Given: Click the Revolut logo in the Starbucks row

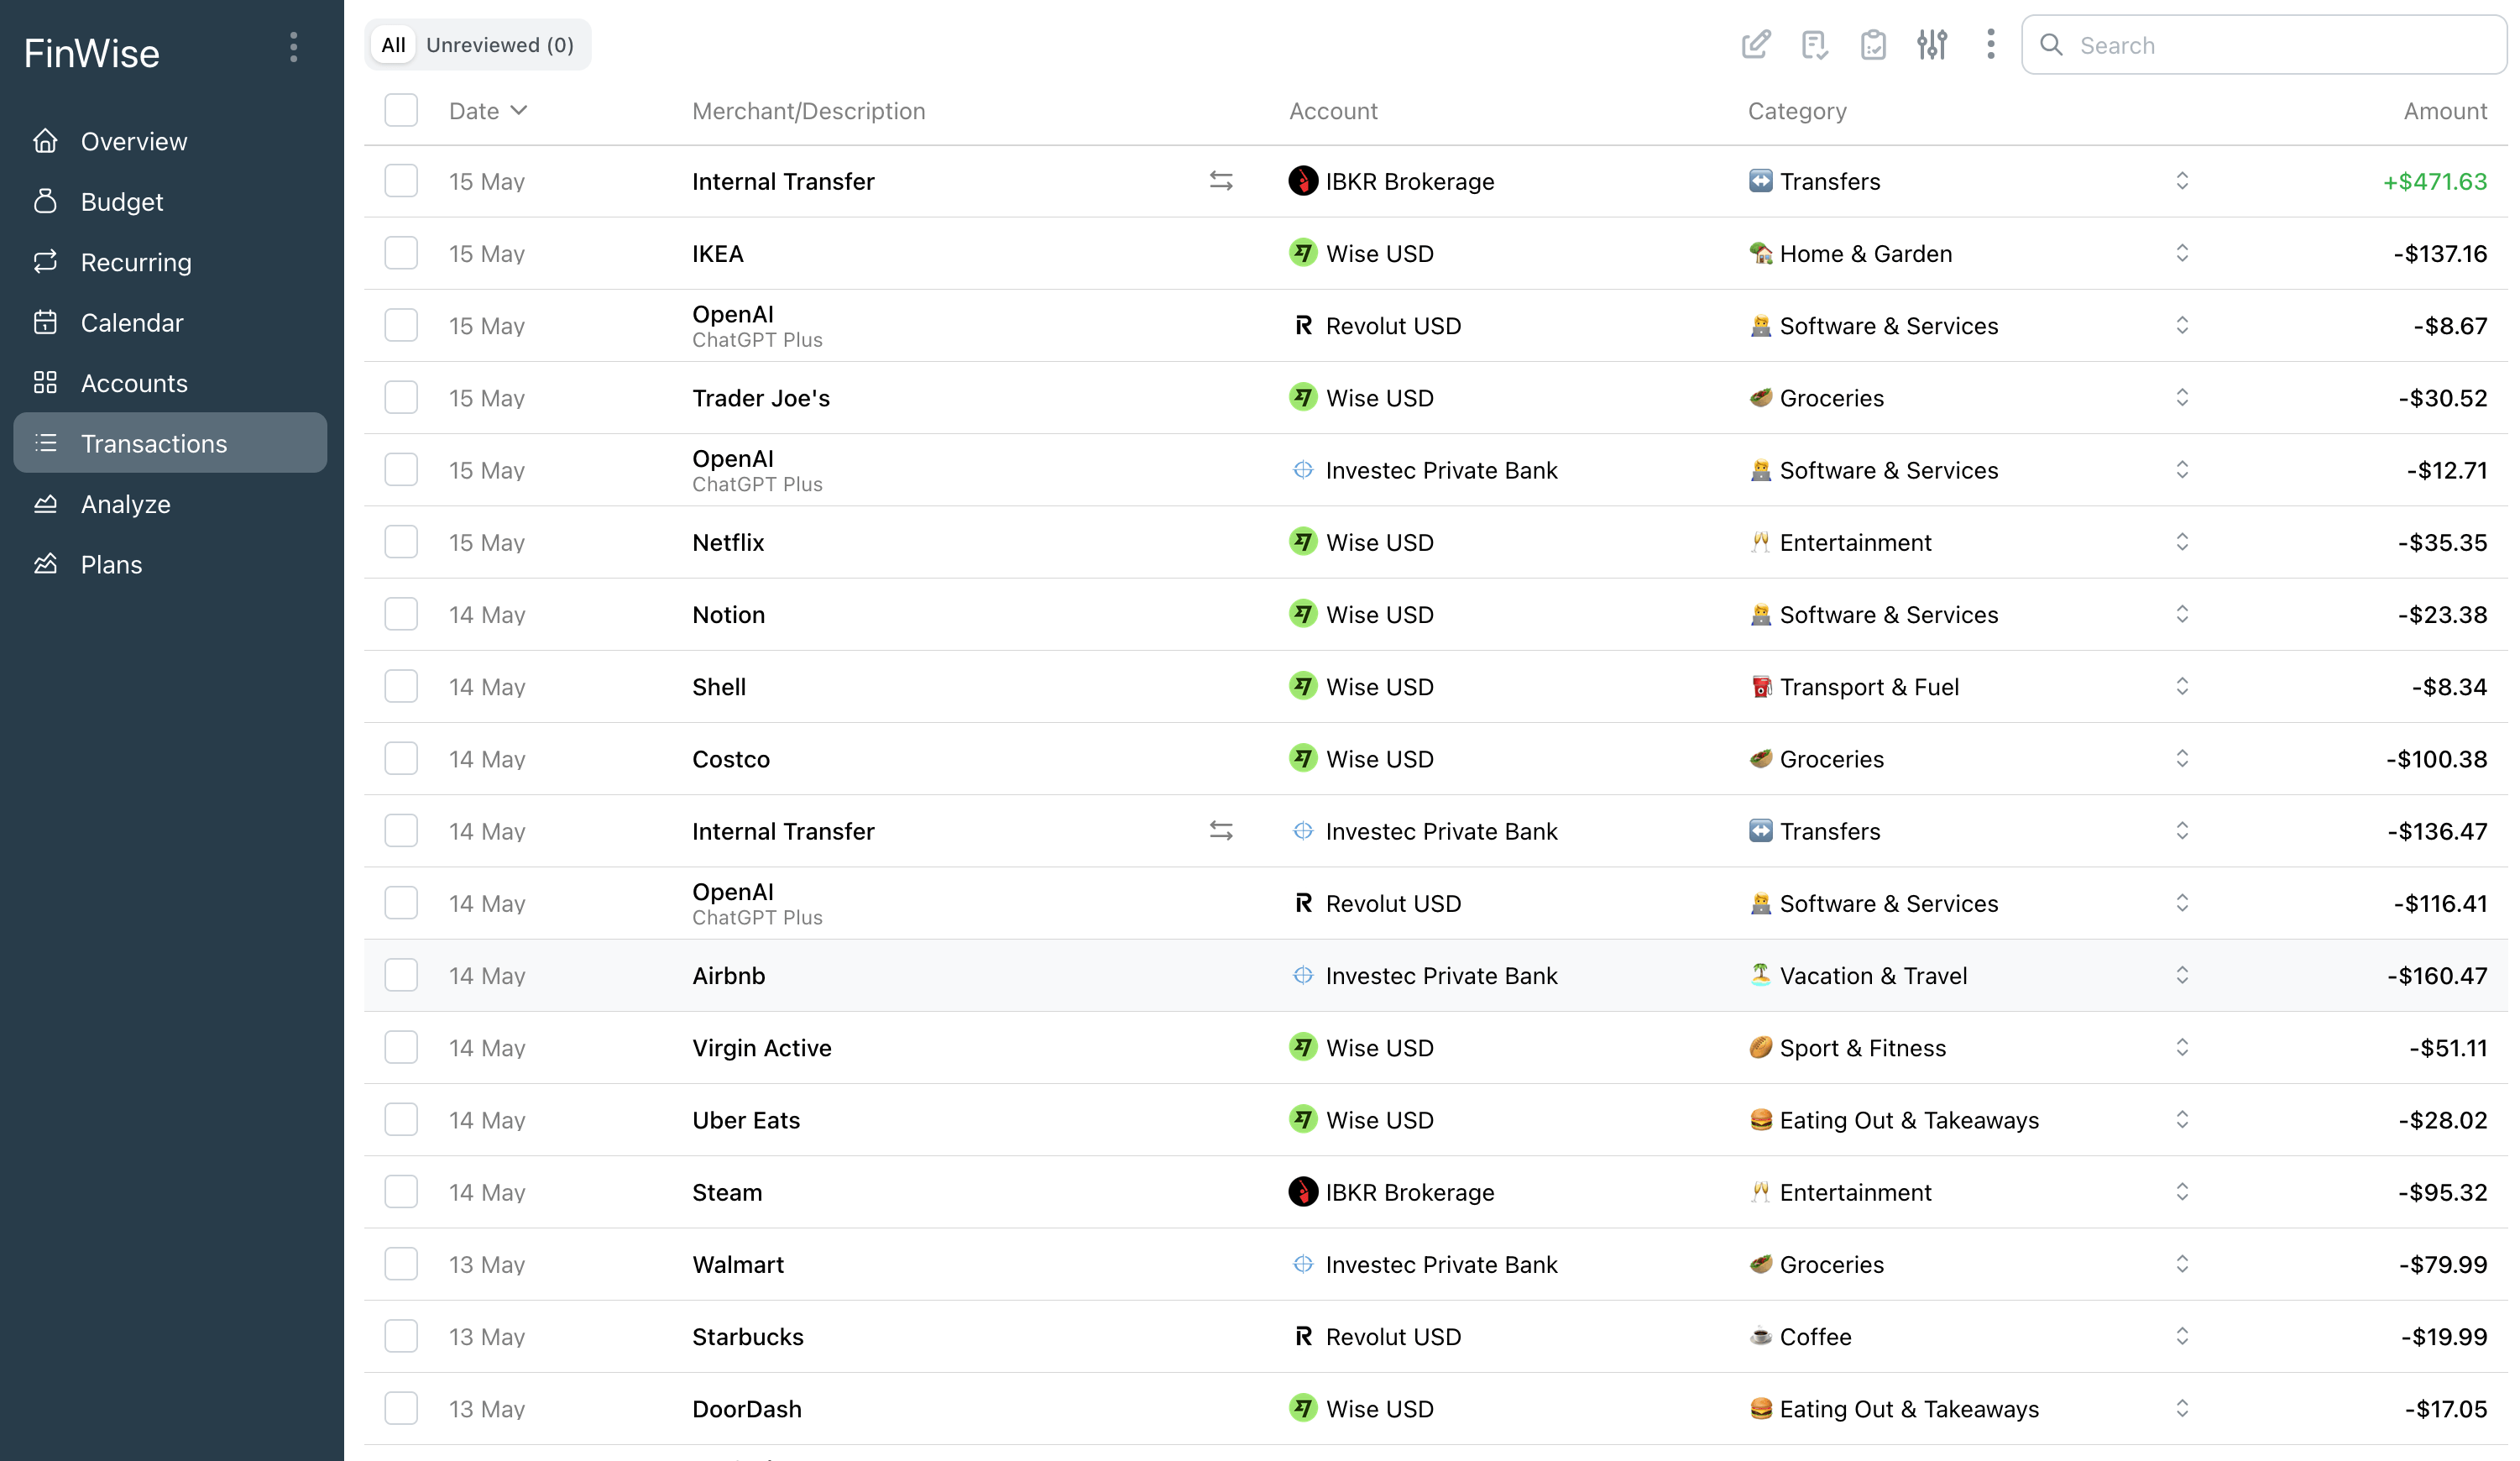Looking at the screenshot, I should 1303,1336.
